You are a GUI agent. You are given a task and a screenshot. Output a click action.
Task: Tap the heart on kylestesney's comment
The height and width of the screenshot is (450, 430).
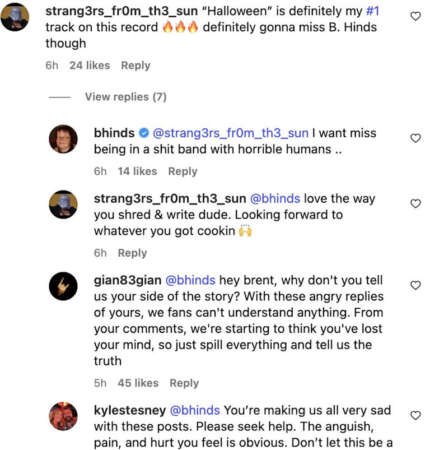point(415,415)
